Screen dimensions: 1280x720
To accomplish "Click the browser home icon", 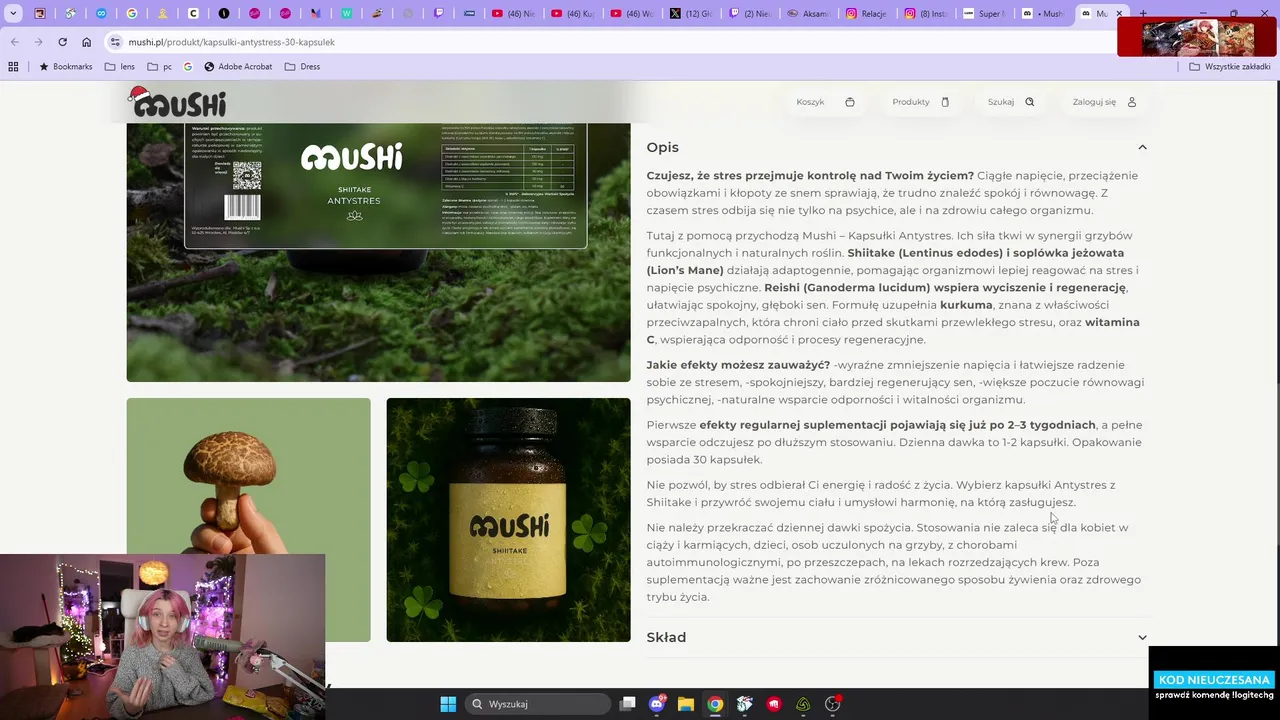I will coord(87,42).
